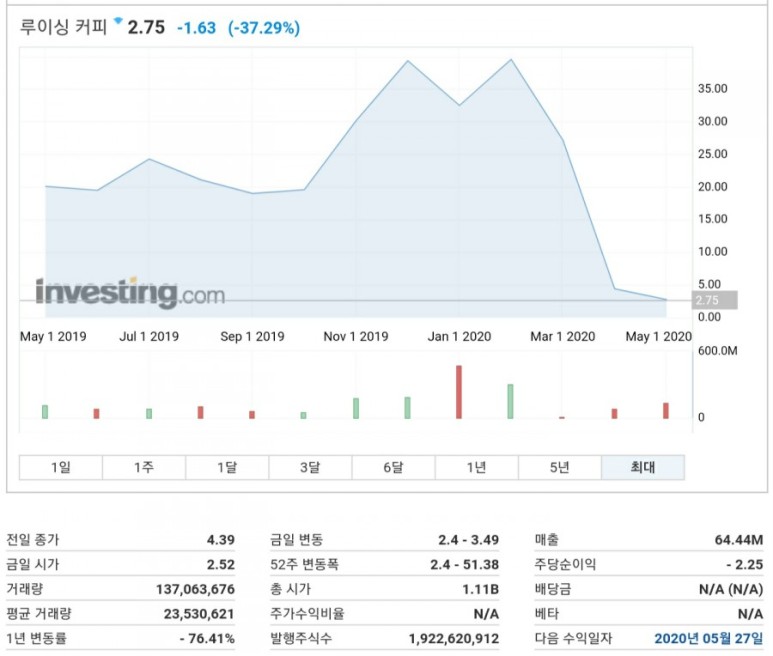This screenshot has height=656, width=773.
Task: Click the 거래량 value 137,063,676
Action: click(x=195, y=589)
